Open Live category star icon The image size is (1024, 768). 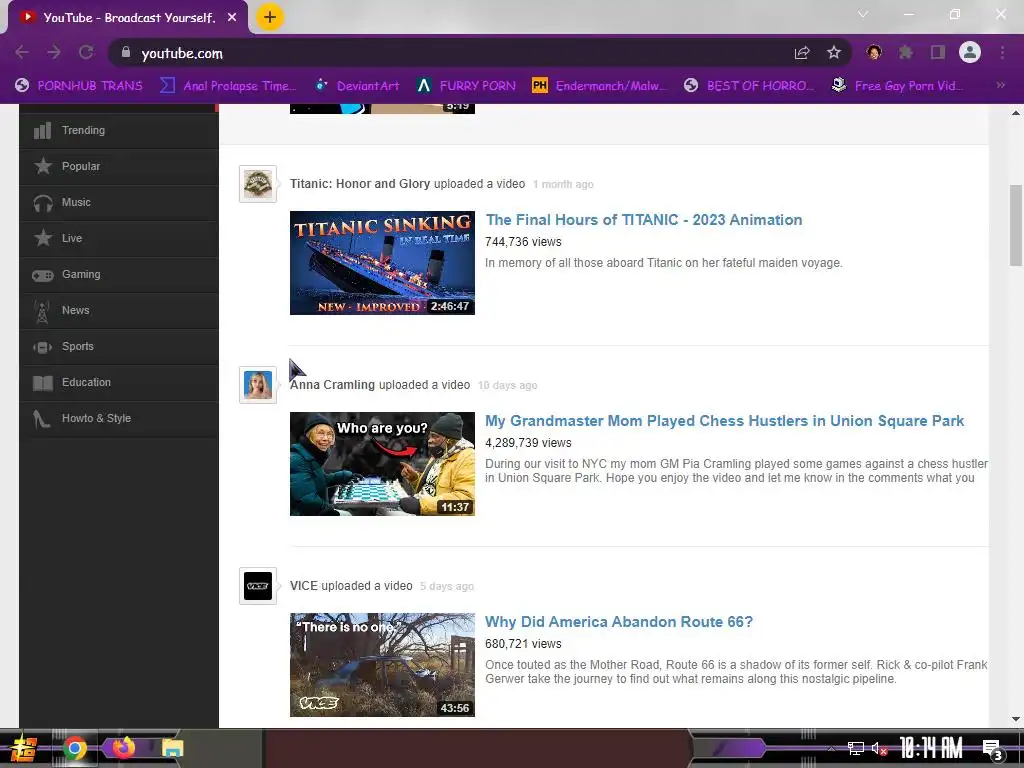click(43, 238)
